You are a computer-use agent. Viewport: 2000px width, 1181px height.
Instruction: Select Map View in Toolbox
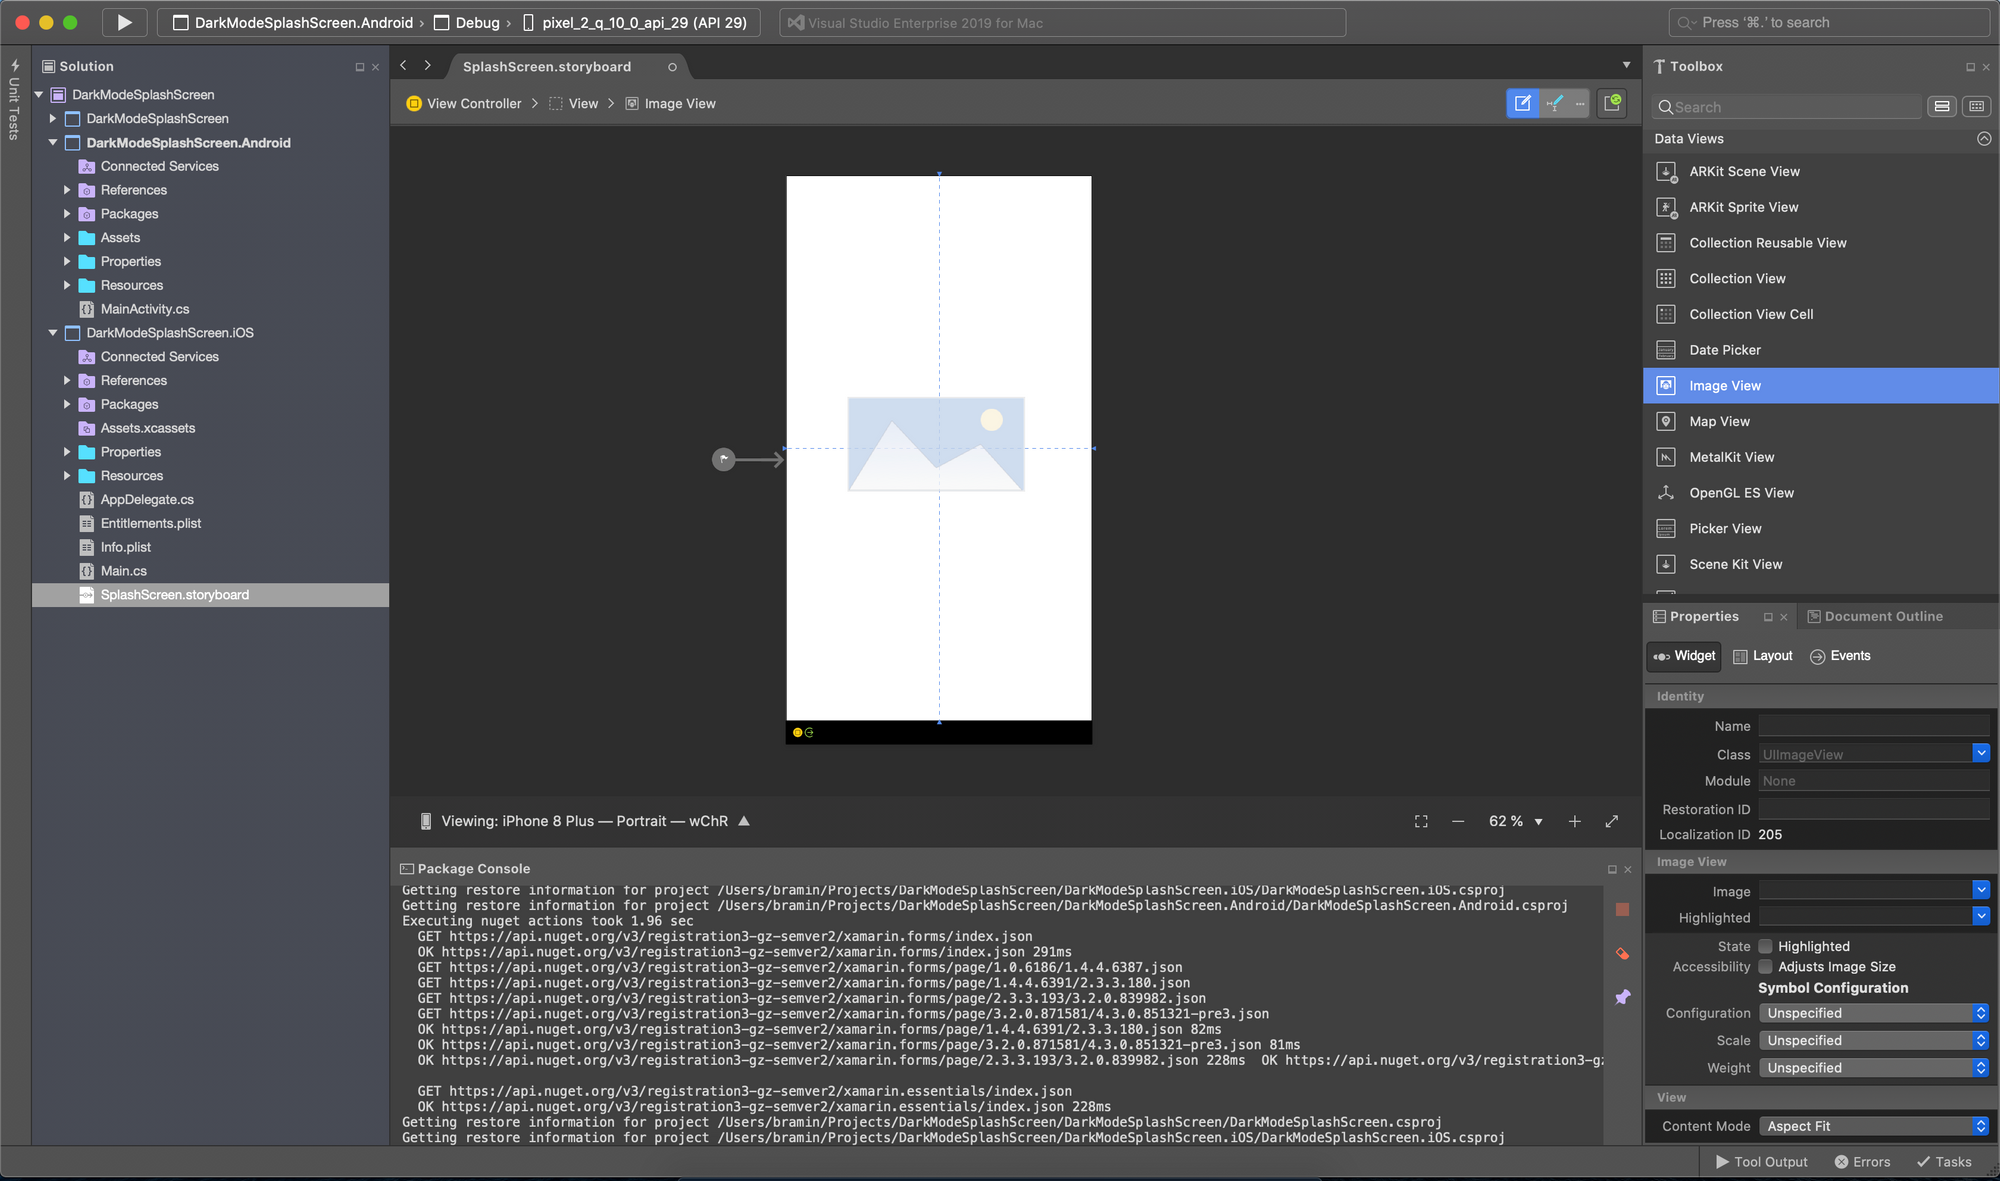tap(1719, 421)
